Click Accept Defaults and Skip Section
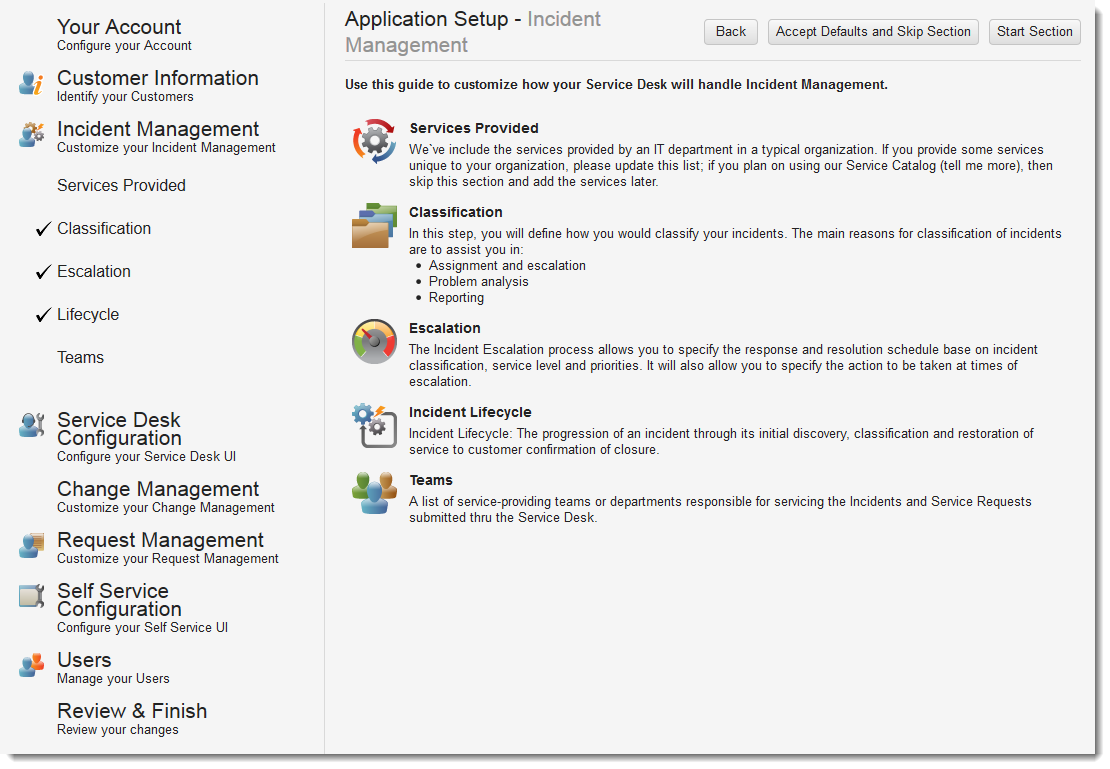Screen dimensions: 1110x769 coord(873,32)
